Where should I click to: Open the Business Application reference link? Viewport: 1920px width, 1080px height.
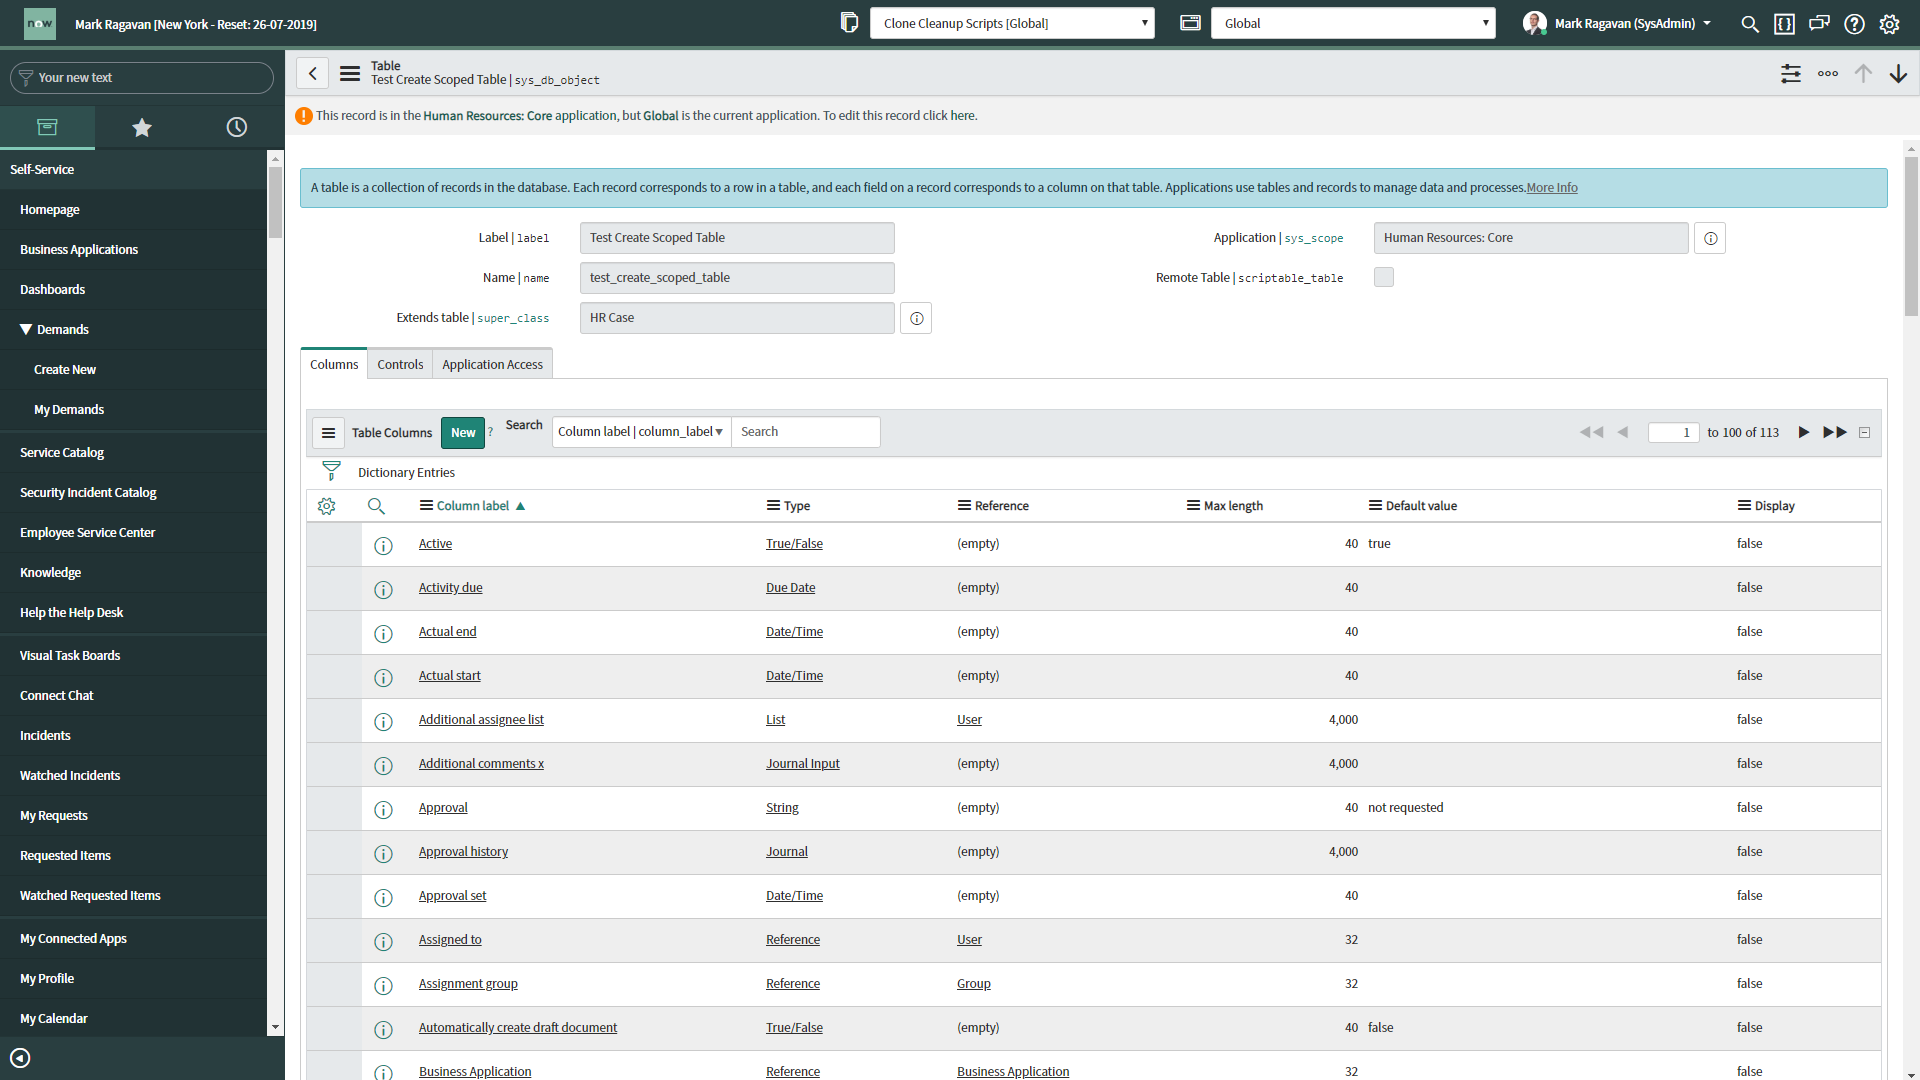click(x=1013, y=1071)
